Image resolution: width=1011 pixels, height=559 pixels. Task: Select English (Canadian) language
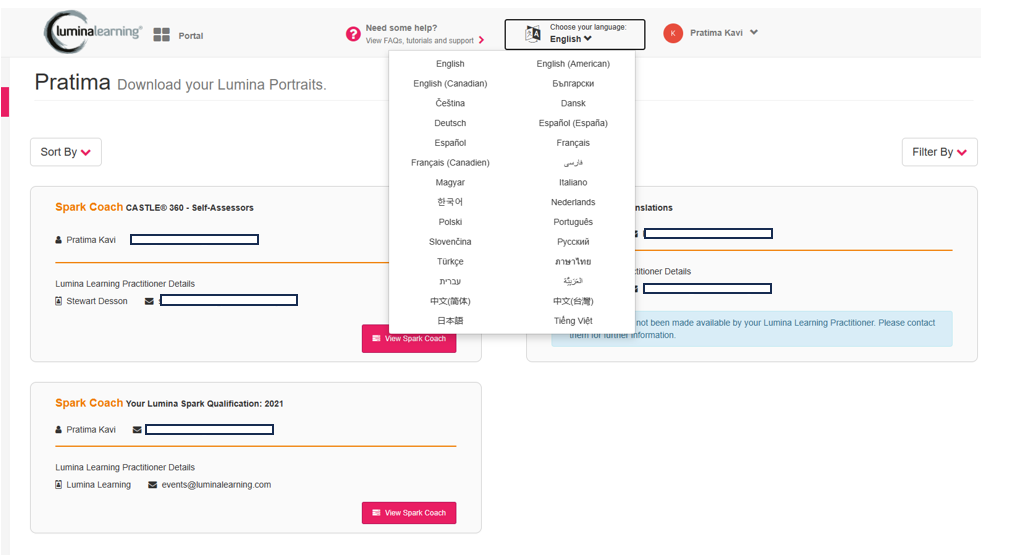tap(450, 83)
